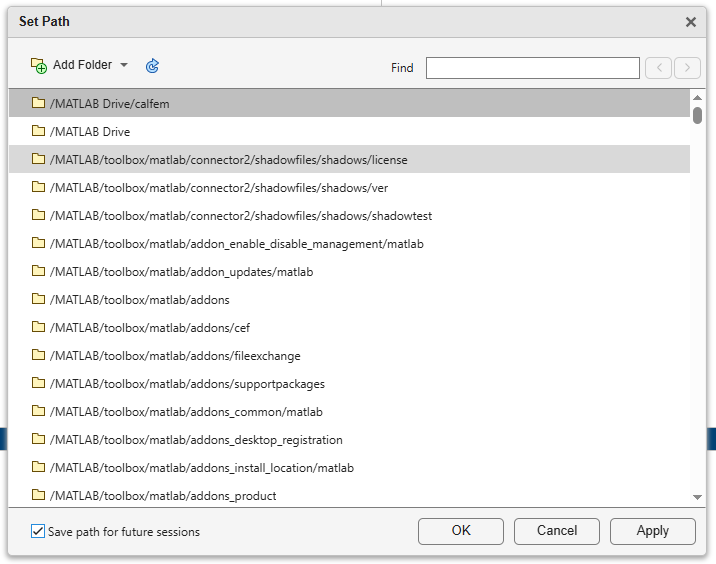
Task: Click folder icon beside shadows/license
Action: click(x=38, y=158)
